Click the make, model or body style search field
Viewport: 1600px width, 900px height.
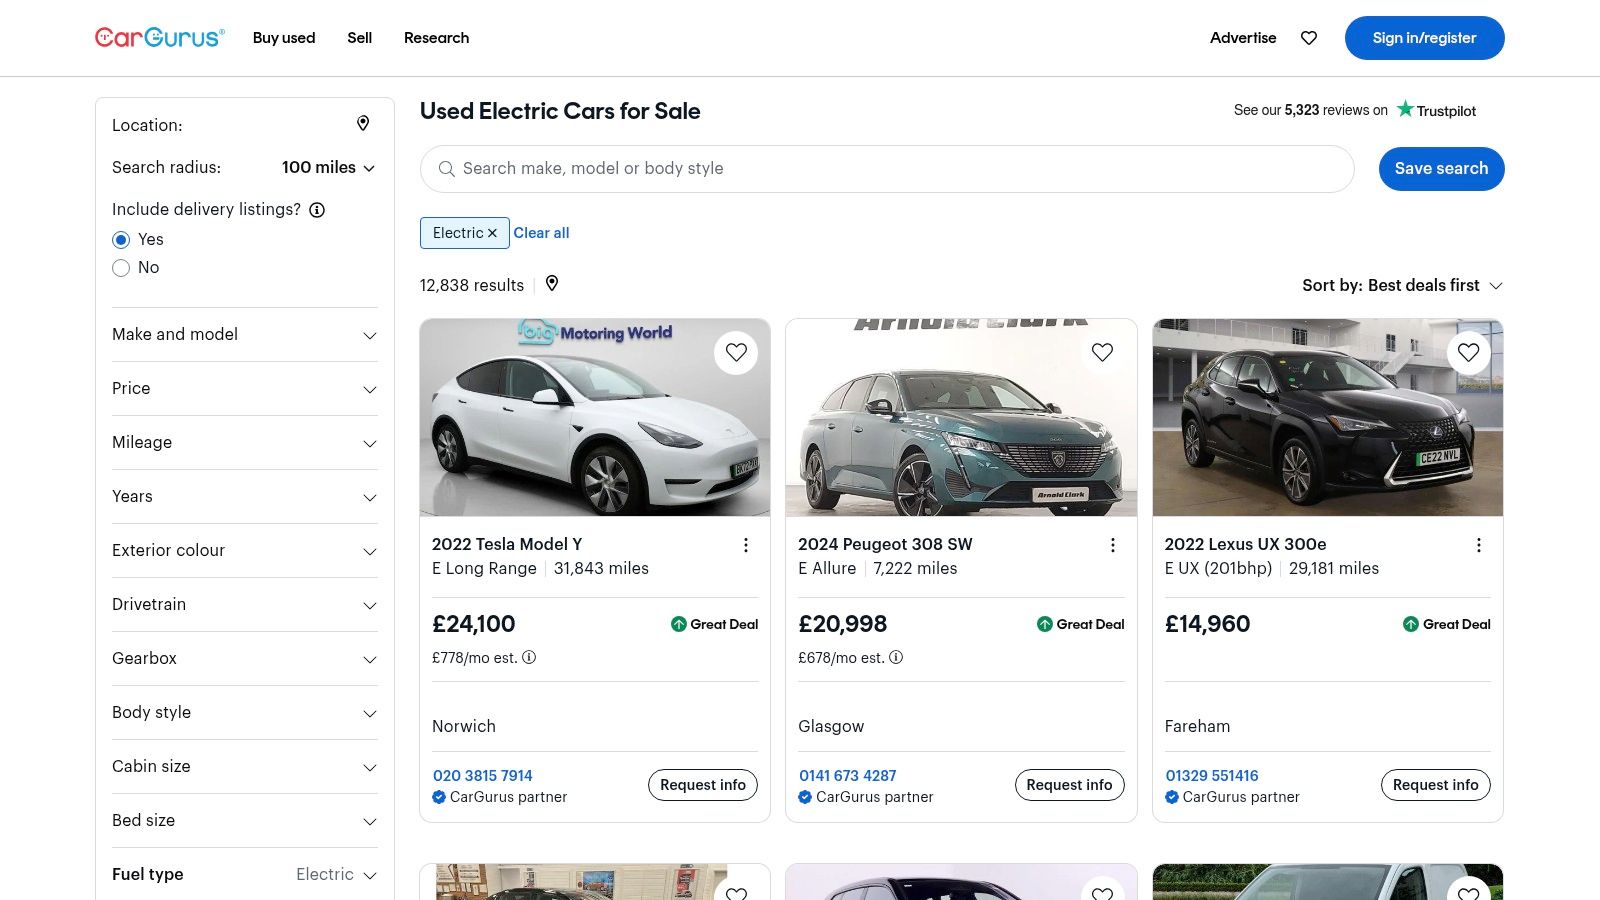(886, 169)
